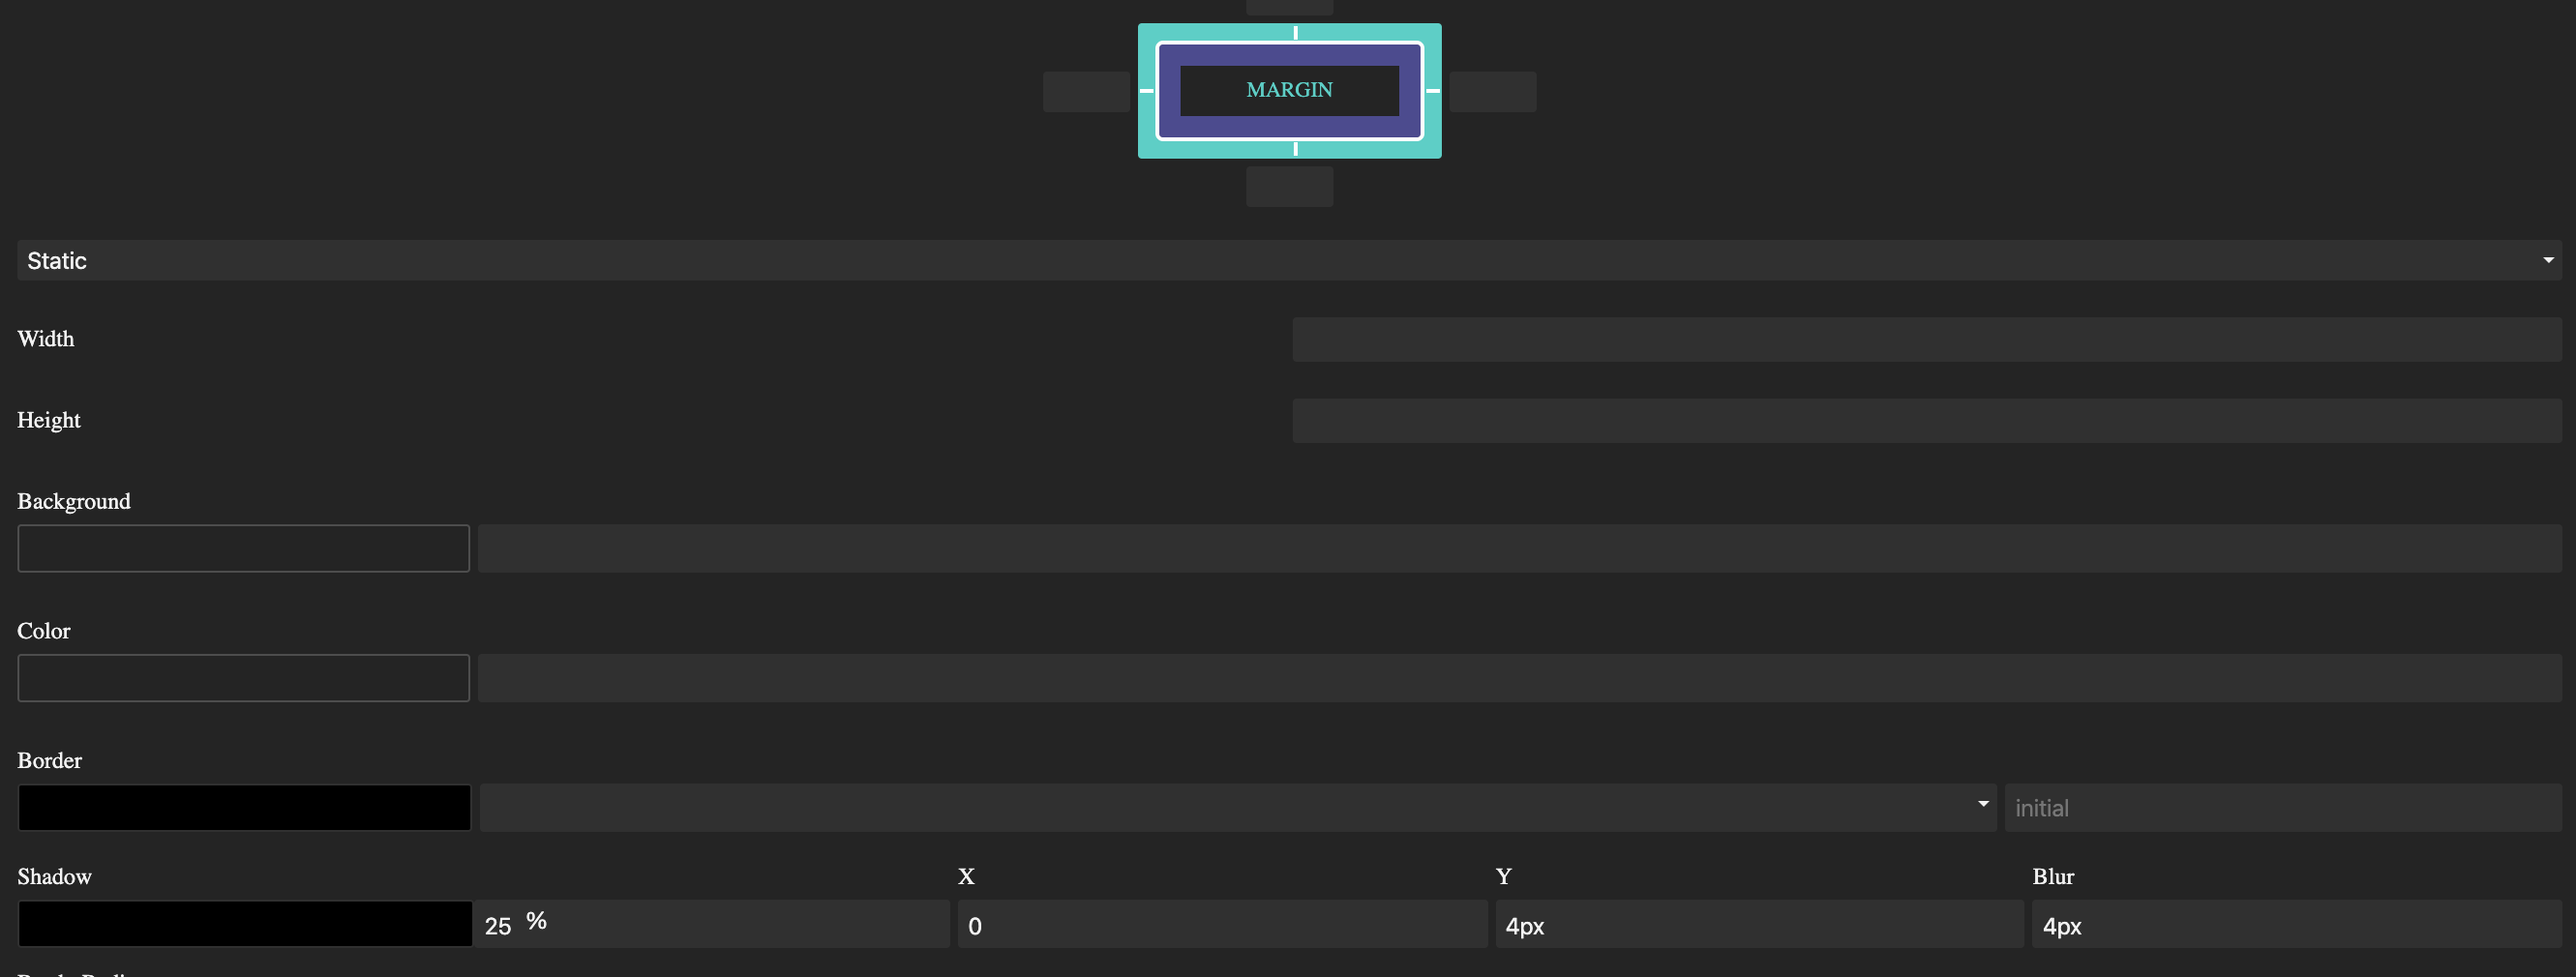
Task: Edit the top margin value box
Action: click(x=1289, y=3)
